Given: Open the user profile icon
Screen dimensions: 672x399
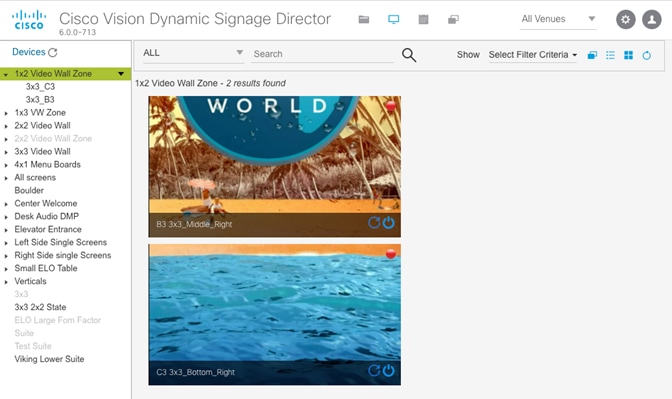Looking at the screenshot, I should (651, 19).
